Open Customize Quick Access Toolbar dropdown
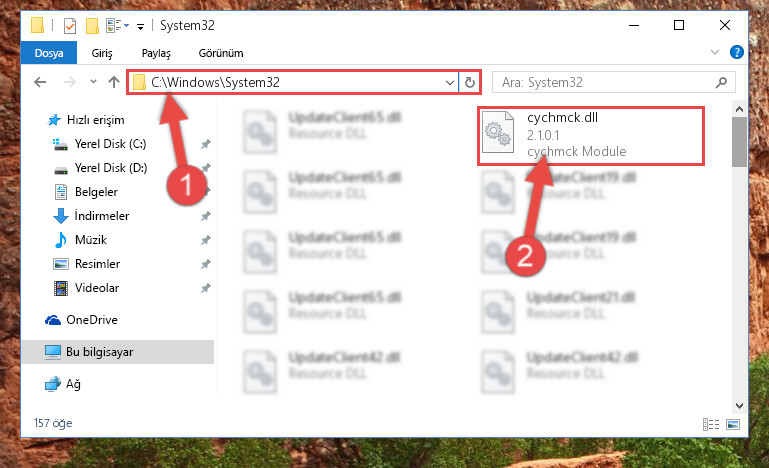The image size is (769, 468). (140, 26)
